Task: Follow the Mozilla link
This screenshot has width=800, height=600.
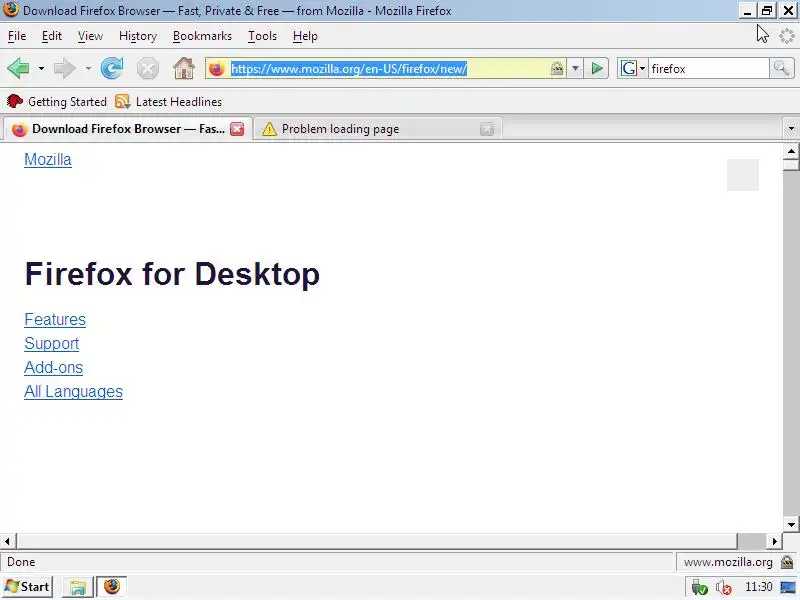Action: click(x=48, y=159)
